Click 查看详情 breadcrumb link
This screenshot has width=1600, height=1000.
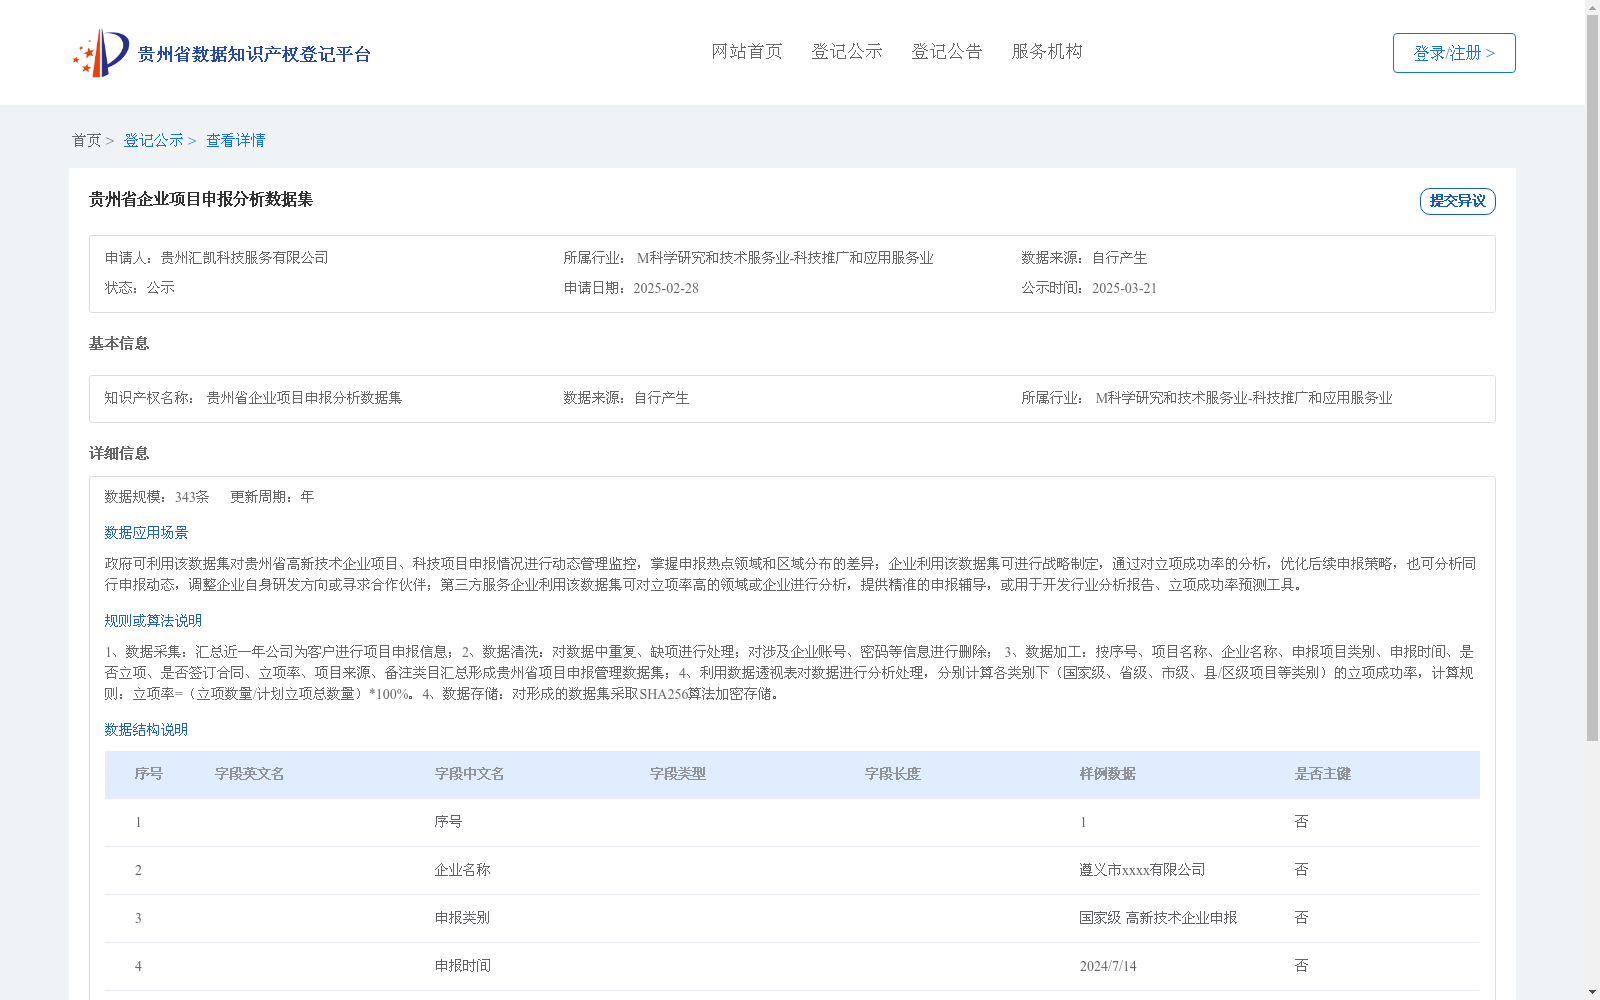click(236, 141)
